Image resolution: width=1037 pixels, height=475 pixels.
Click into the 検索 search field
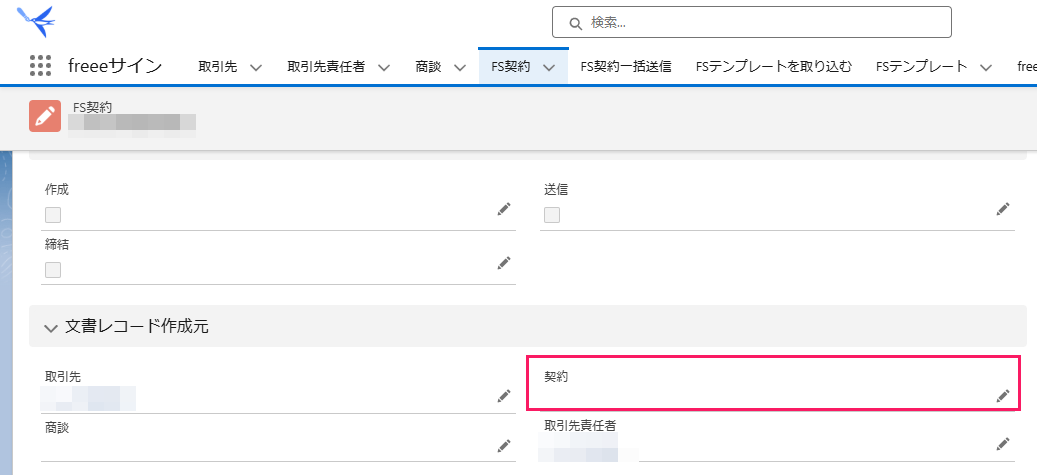[x=752, y=22]
